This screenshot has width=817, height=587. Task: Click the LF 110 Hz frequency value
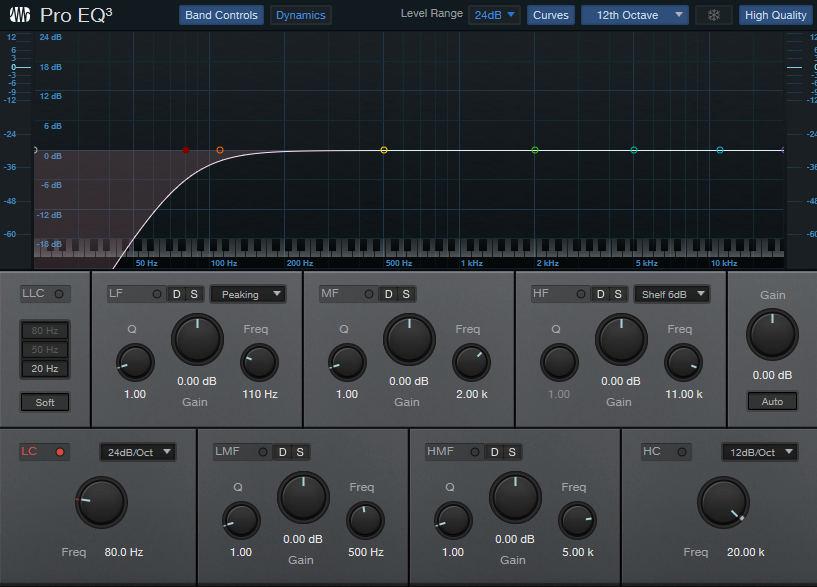point(260,394)
